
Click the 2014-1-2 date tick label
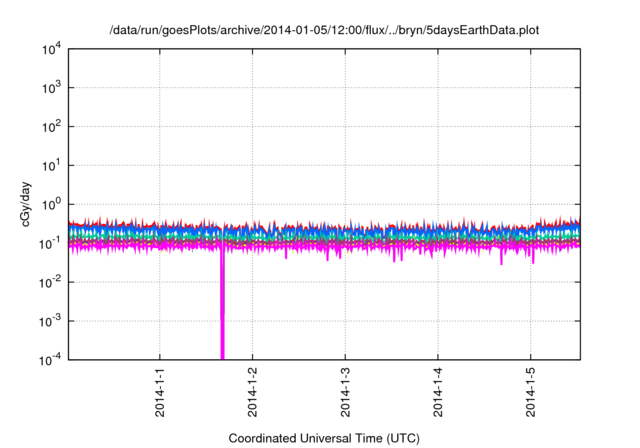pos(252,393)
